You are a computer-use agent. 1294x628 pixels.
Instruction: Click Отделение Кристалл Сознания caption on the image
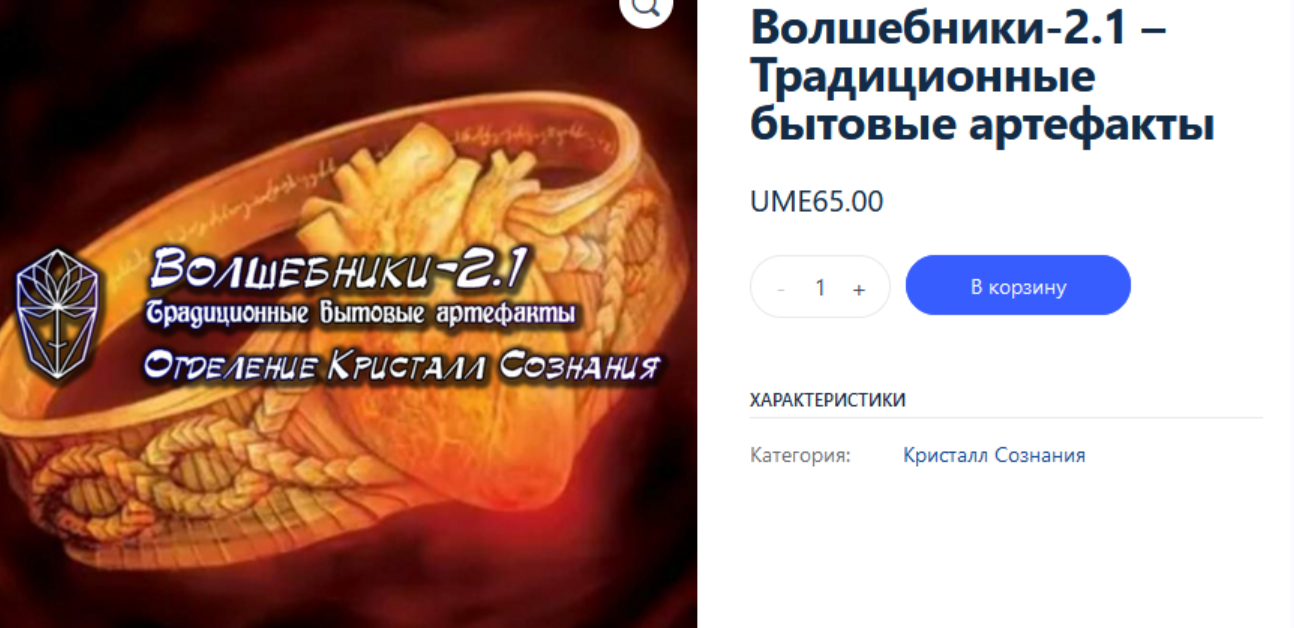click(402, 366)
